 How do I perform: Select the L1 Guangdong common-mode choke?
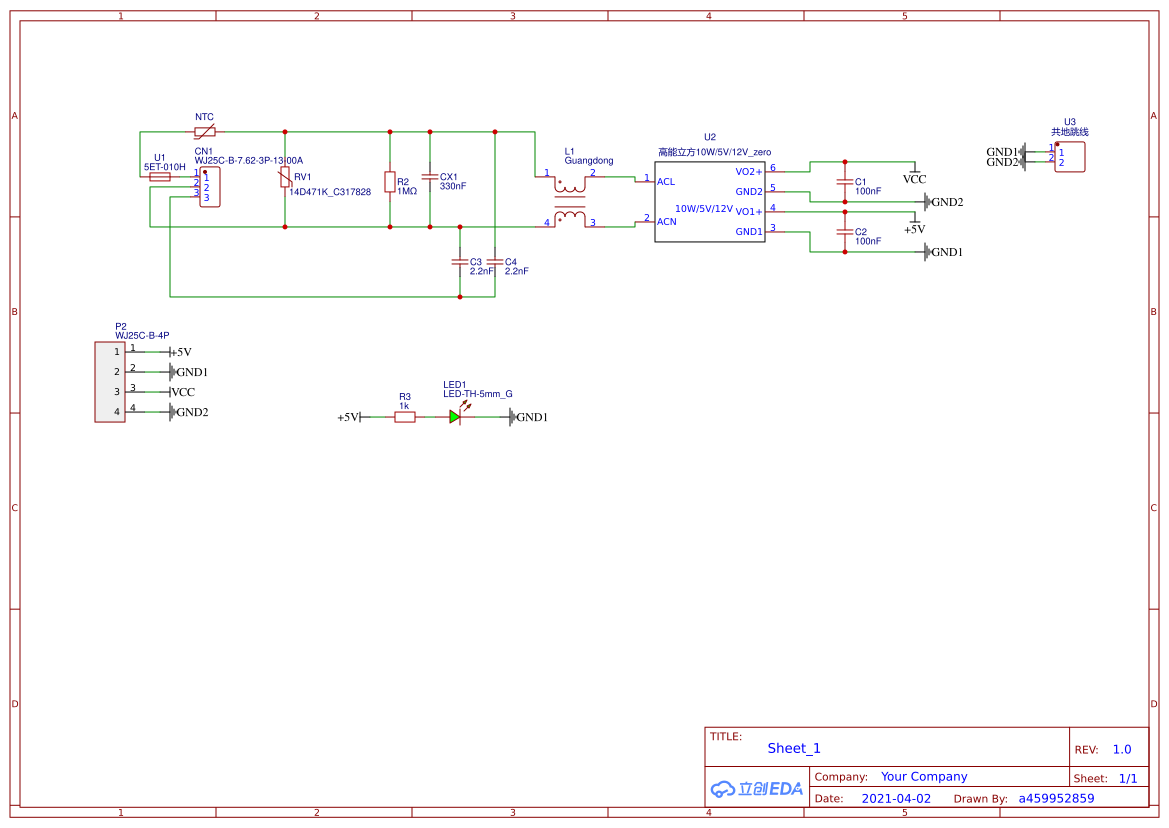click(x=570, y=201)
